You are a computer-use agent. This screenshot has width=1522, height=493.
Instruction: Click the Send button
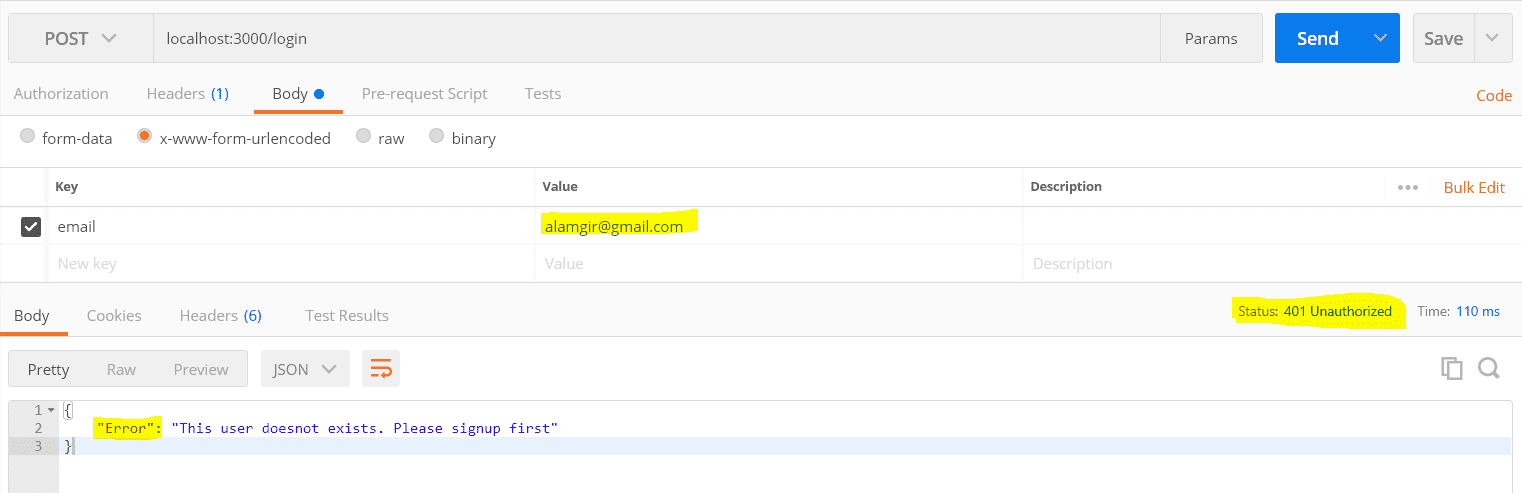click(x=1318, y=39)
